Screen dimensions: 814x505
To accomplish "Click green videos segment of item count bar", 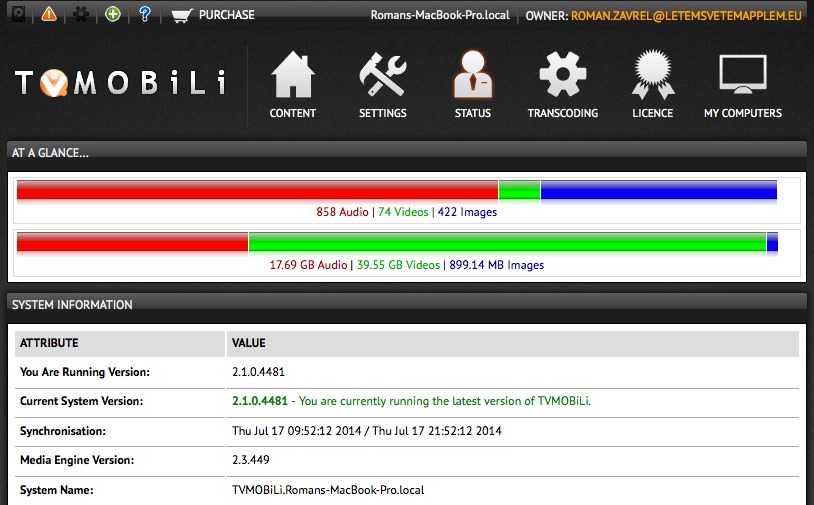I will coord(519,190).
